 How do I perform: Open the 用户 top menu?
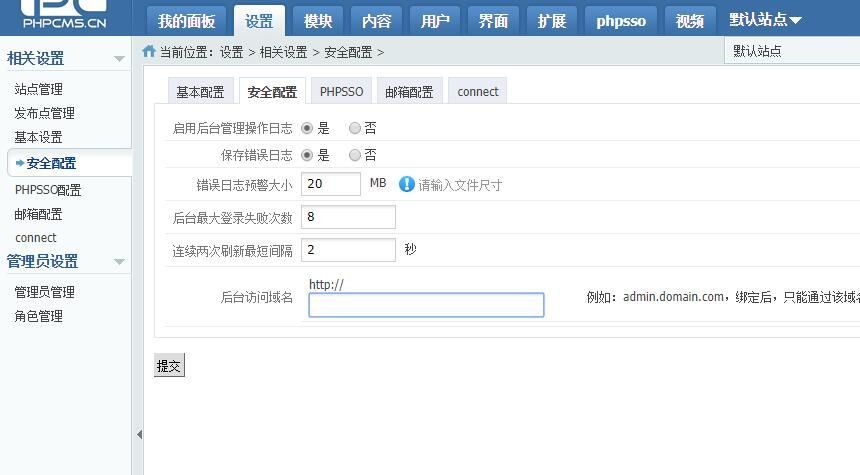(x=435, y=21)
